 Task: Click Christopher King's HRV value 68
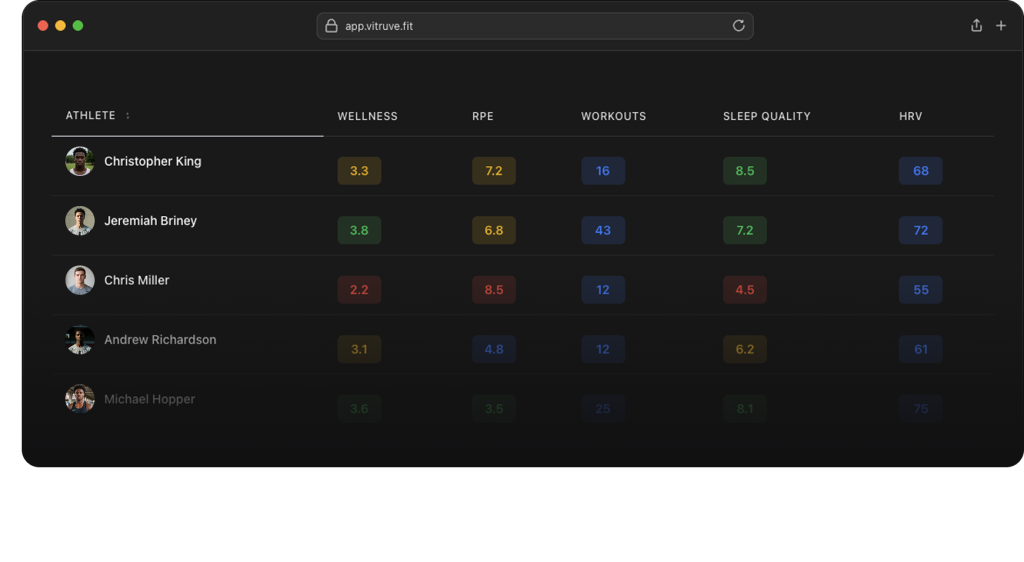(920, 171)
